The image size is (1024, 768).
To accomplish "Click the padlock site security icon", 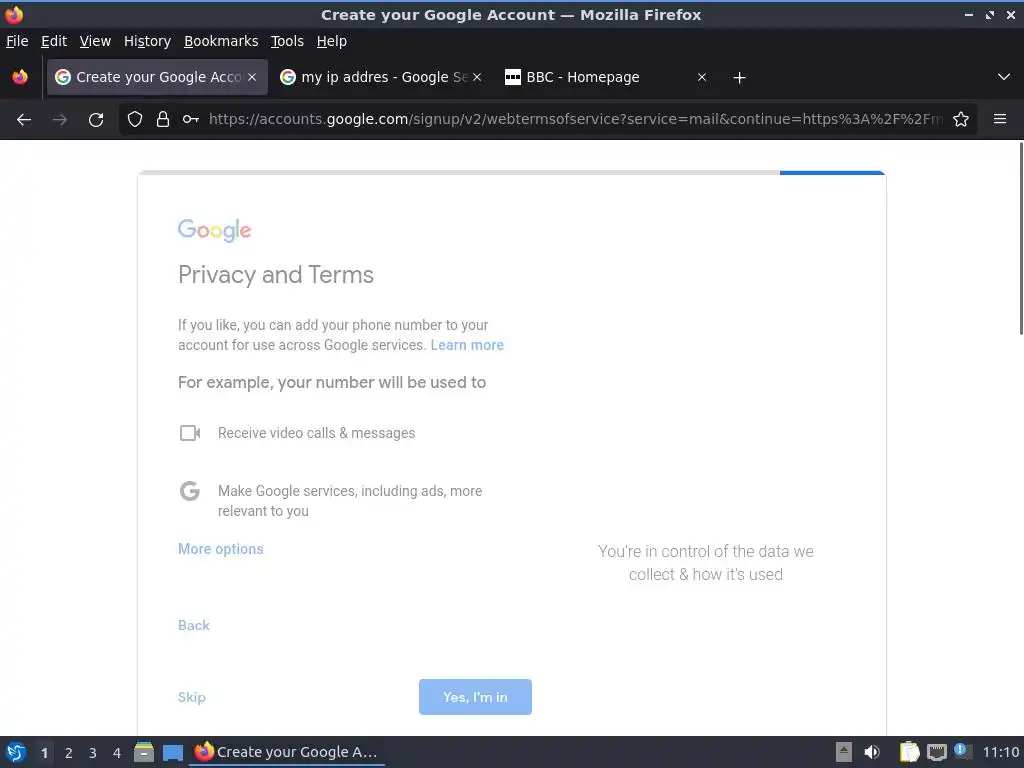I will tap(163, 119).
